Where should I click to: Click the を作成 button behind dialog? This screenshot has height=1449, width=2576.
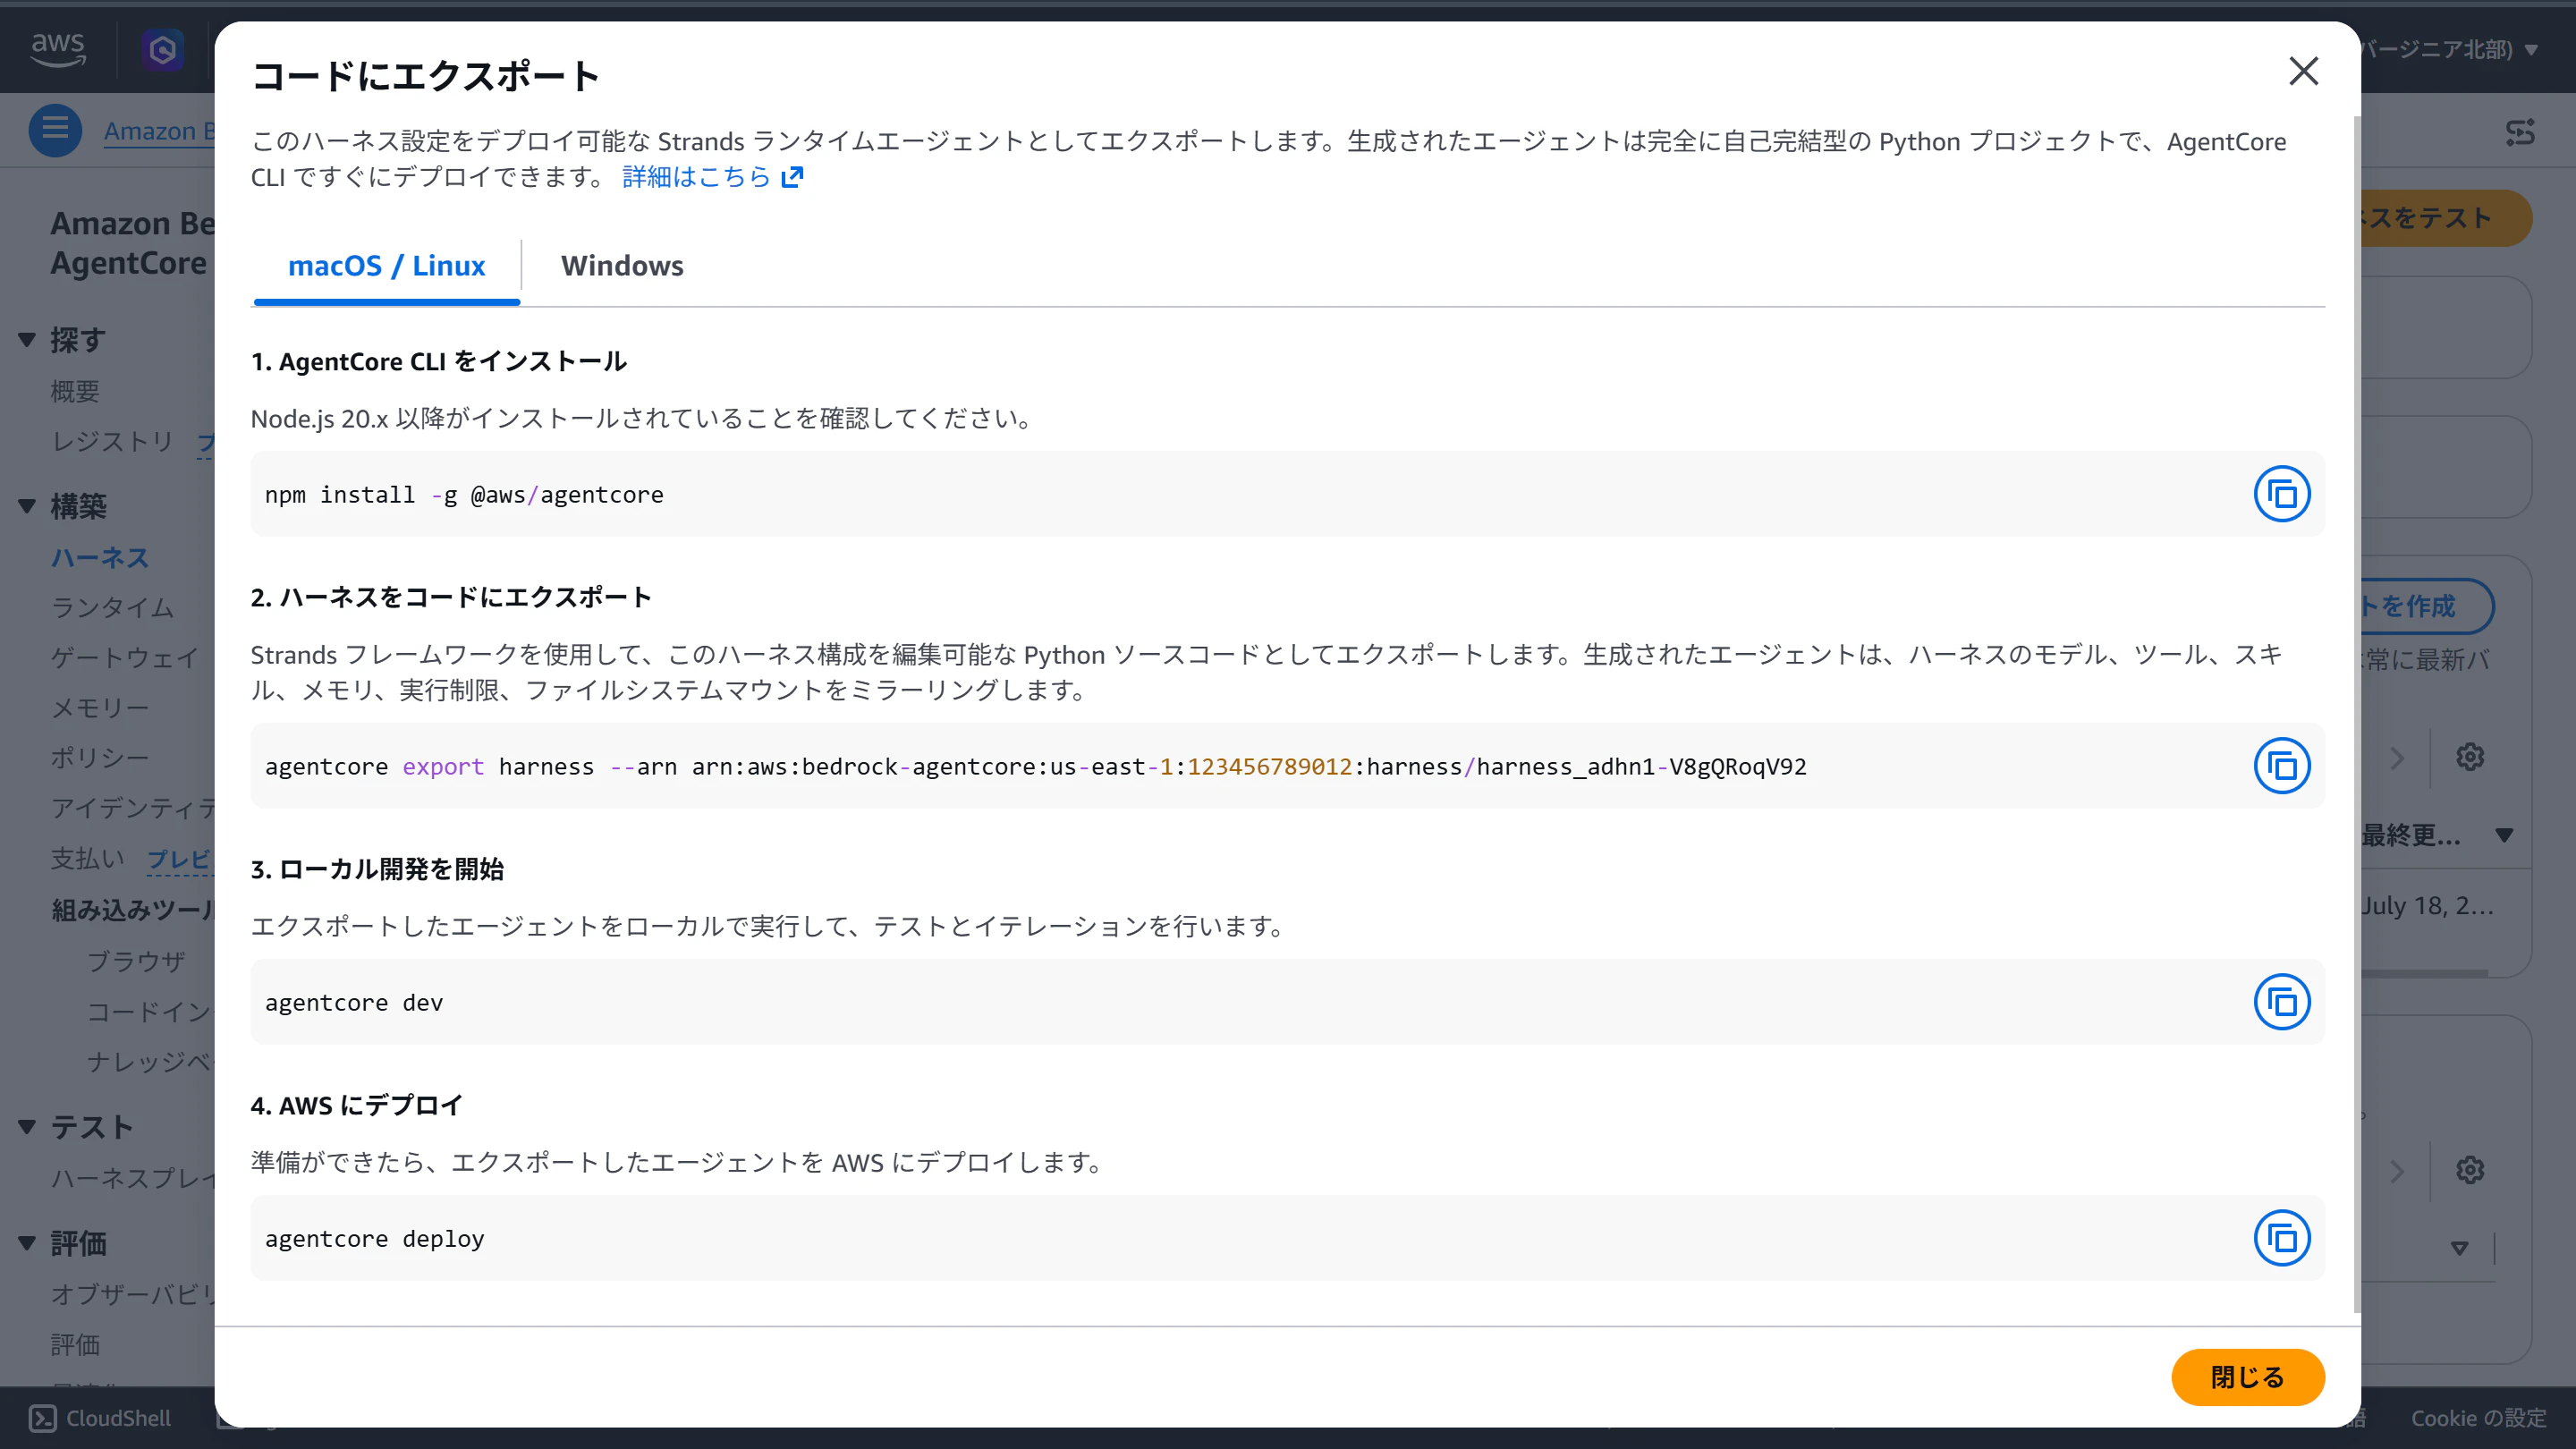click(2427, 606)
